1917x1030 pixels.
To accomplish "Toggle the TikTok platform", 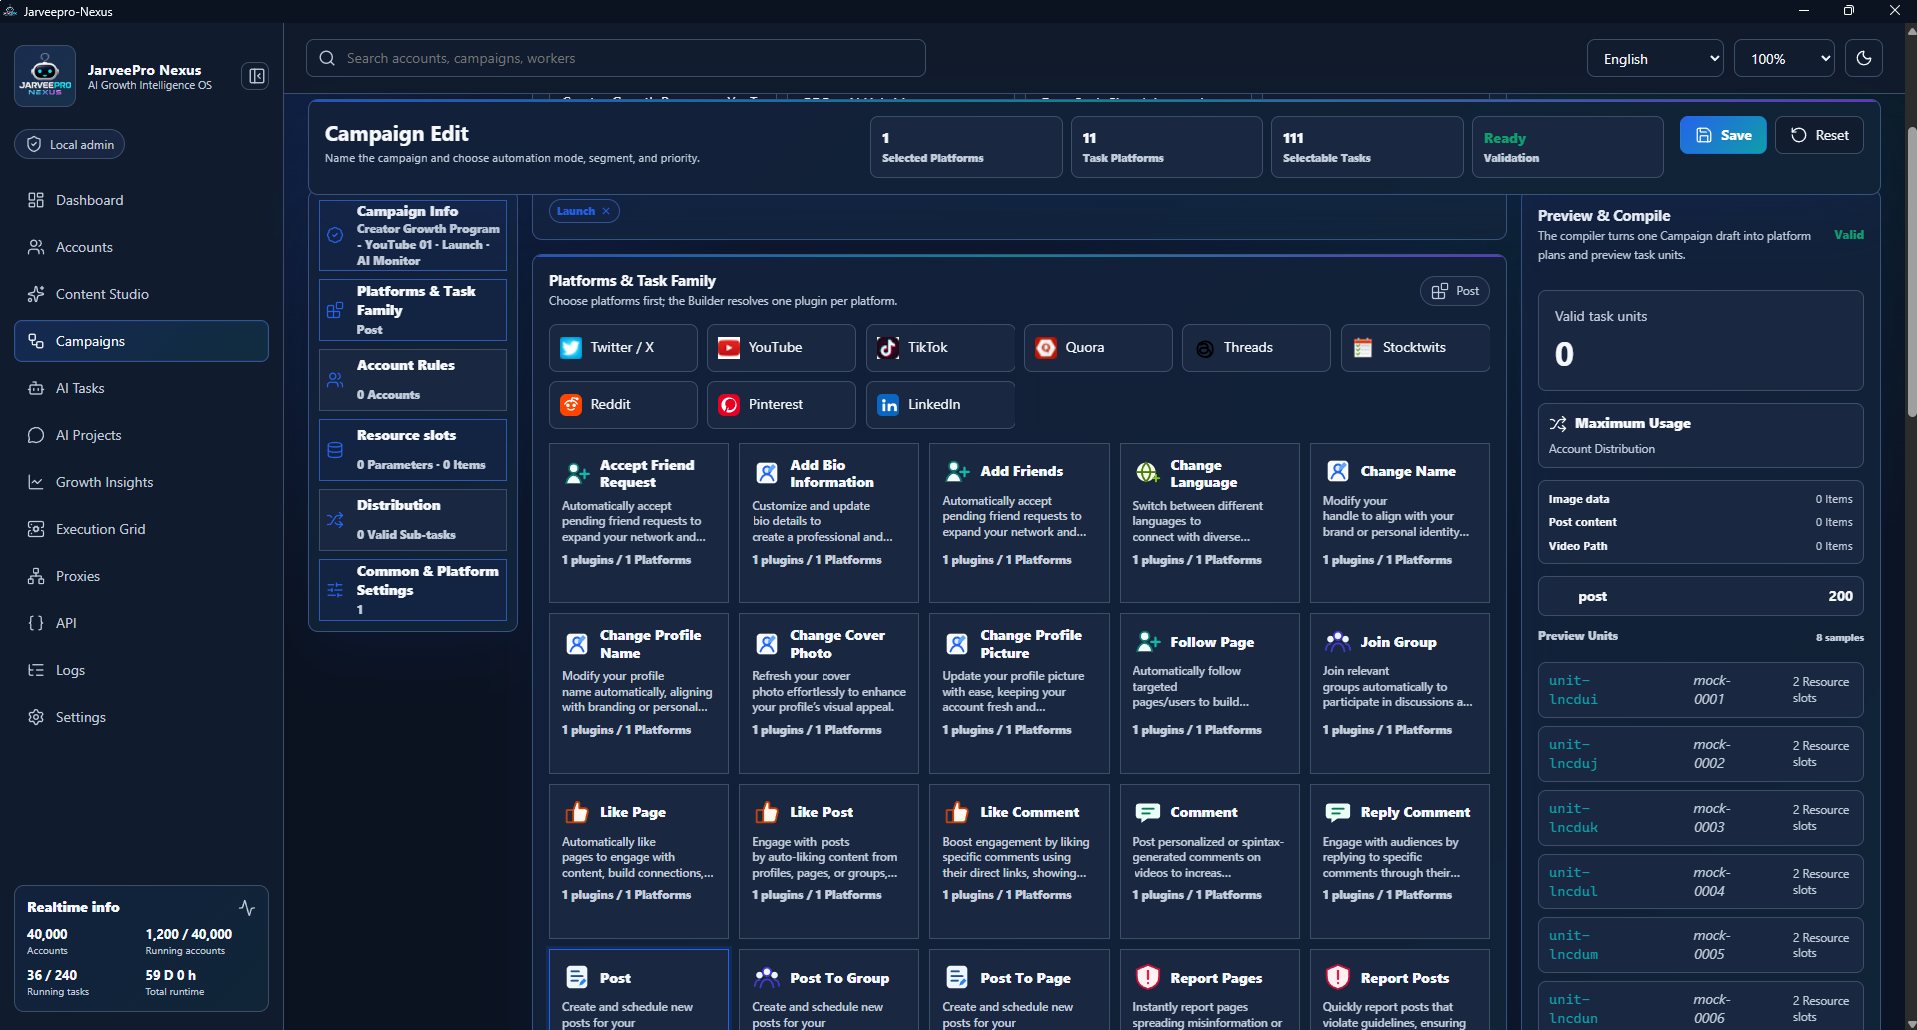I will [940, 347].
